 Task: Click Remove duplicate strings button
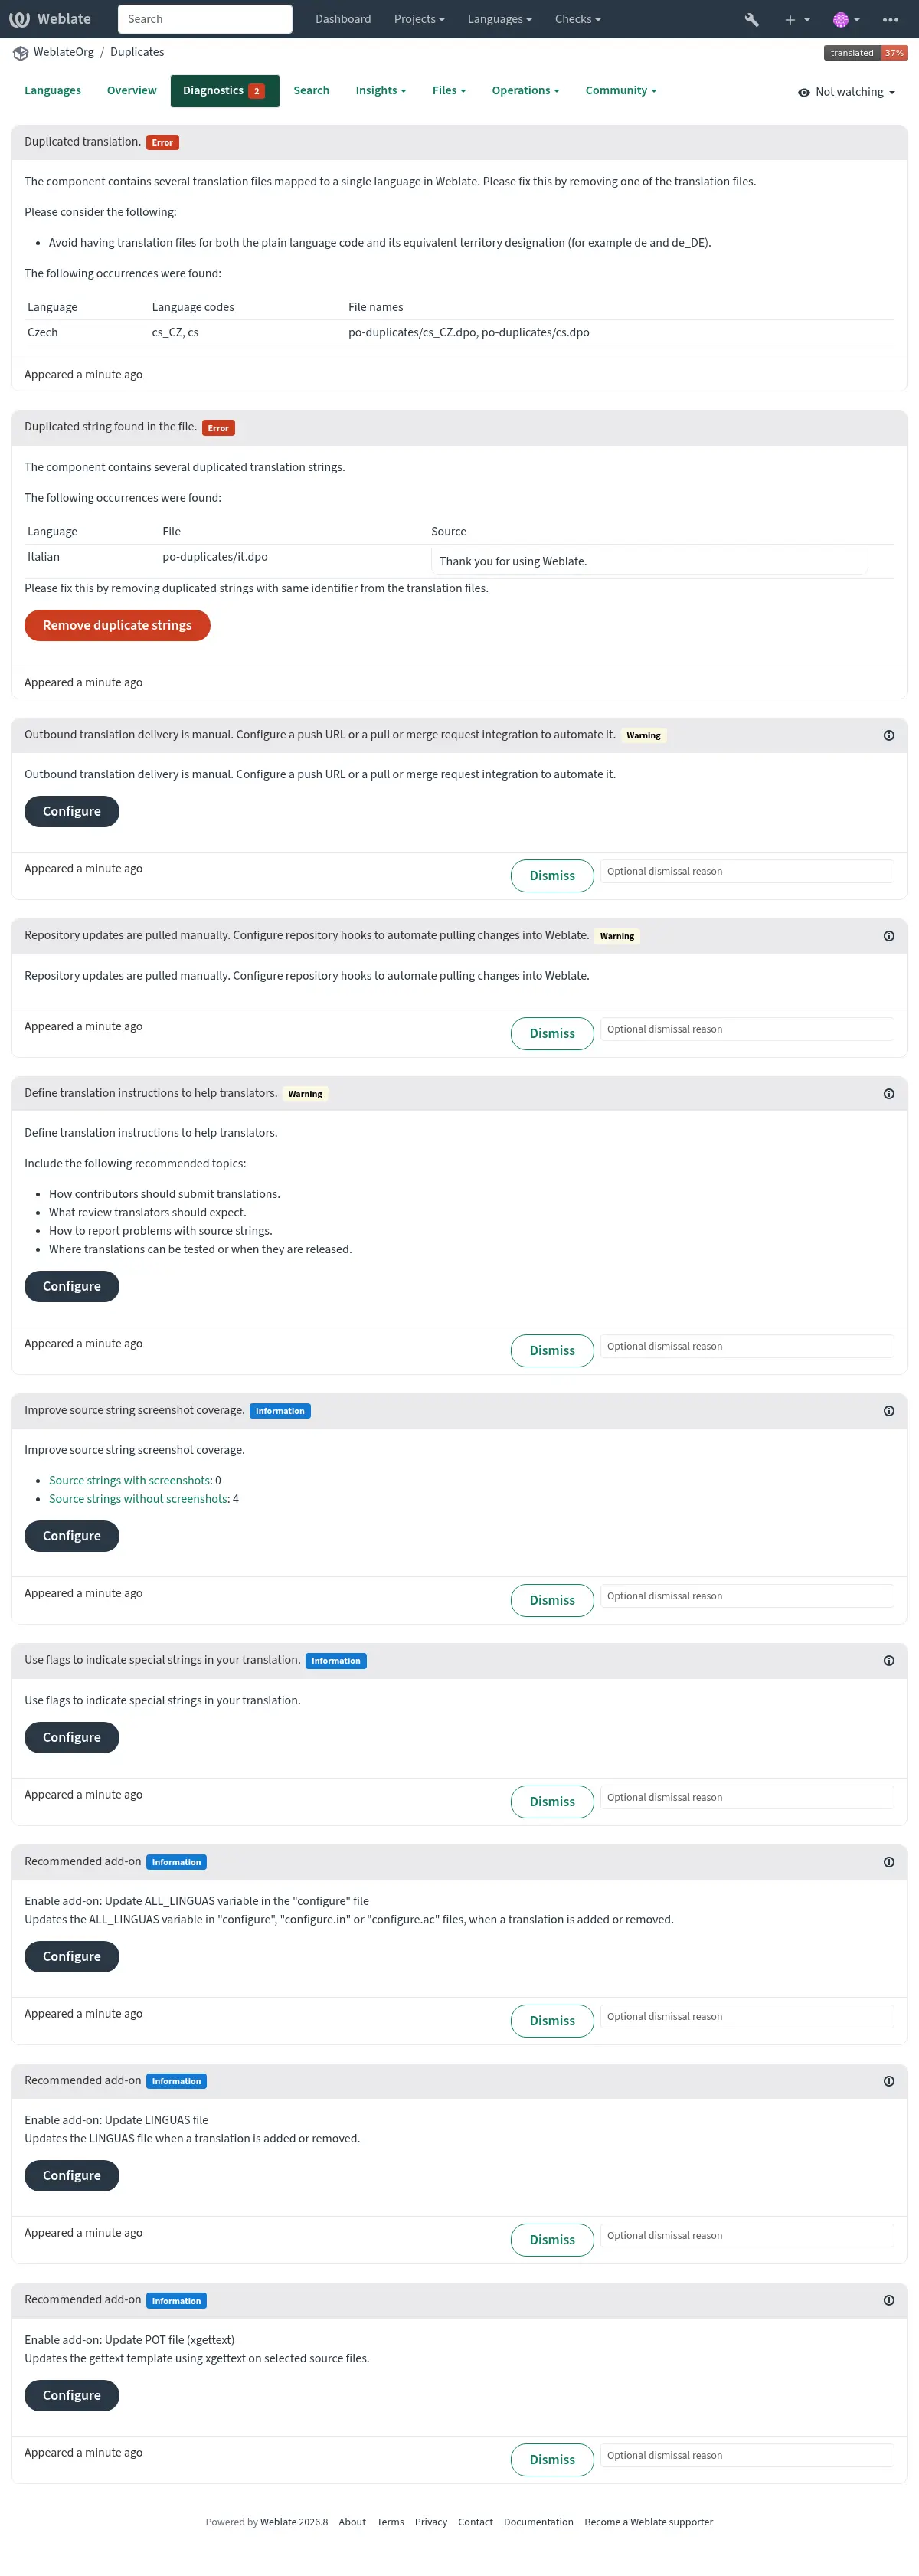(x=117, y=625)
